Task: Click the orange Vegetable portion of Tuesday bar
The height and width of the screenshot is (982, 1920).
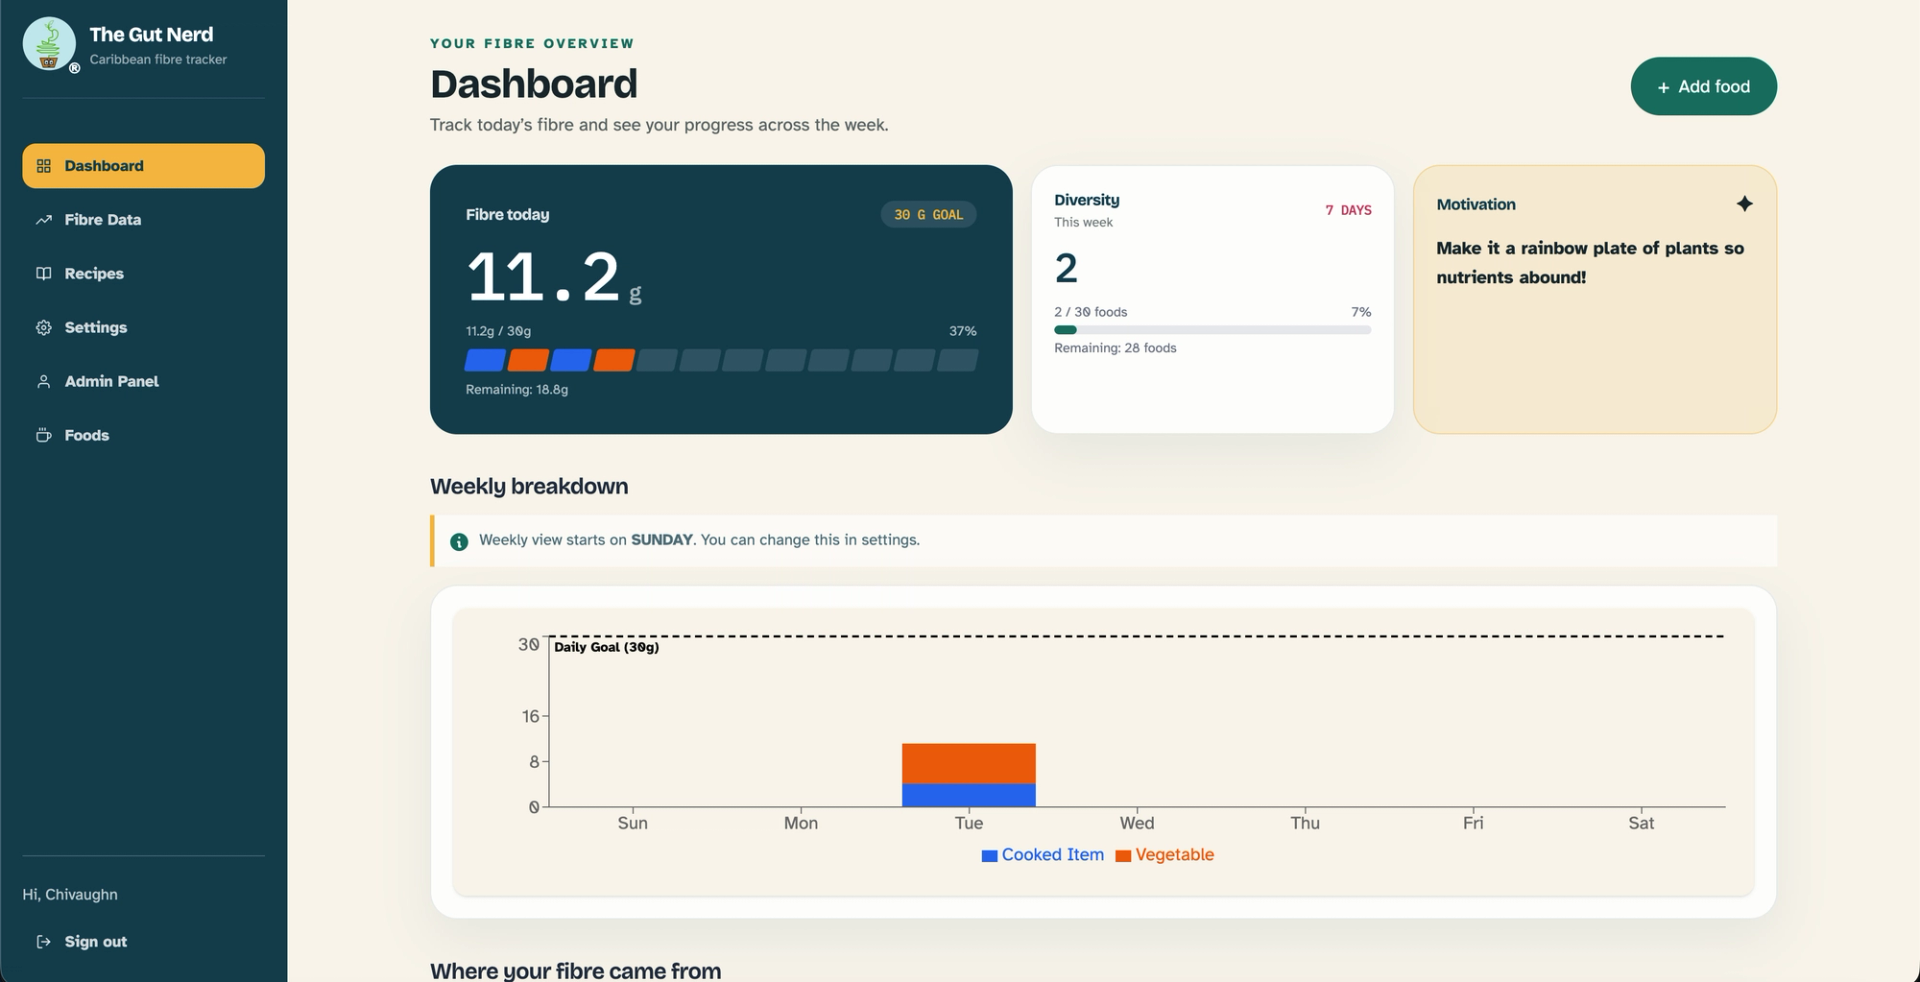Action: (x=969, y=764)
